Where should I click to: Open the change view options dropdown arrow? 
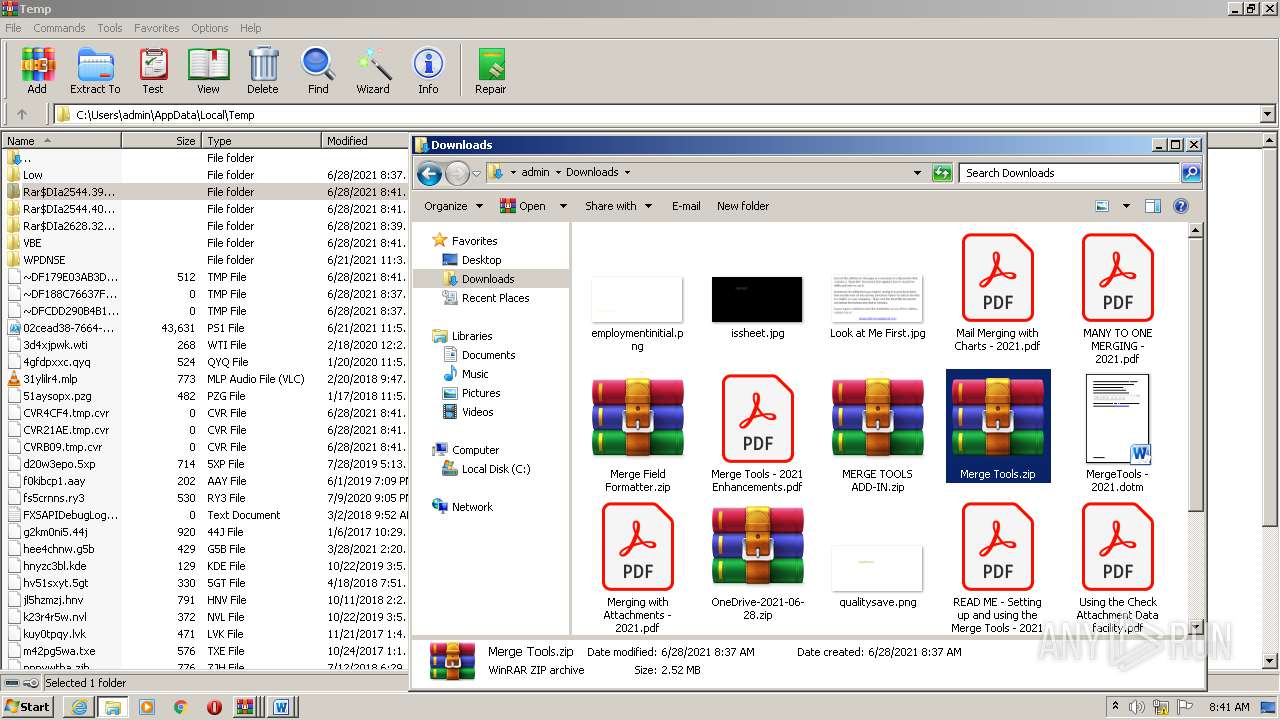pos(1126,206)
